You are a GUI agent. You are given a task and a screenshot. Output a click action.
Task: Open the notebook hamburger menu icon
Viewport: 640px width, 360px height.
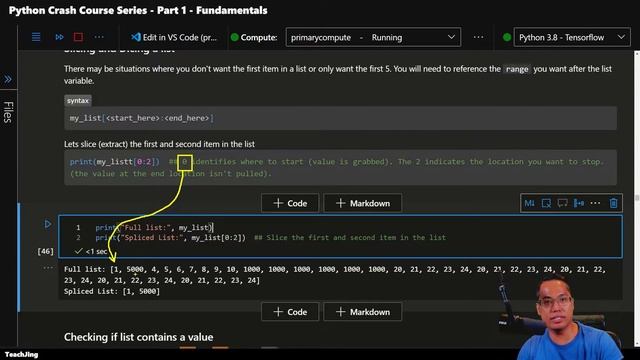[x=36, y=37]
